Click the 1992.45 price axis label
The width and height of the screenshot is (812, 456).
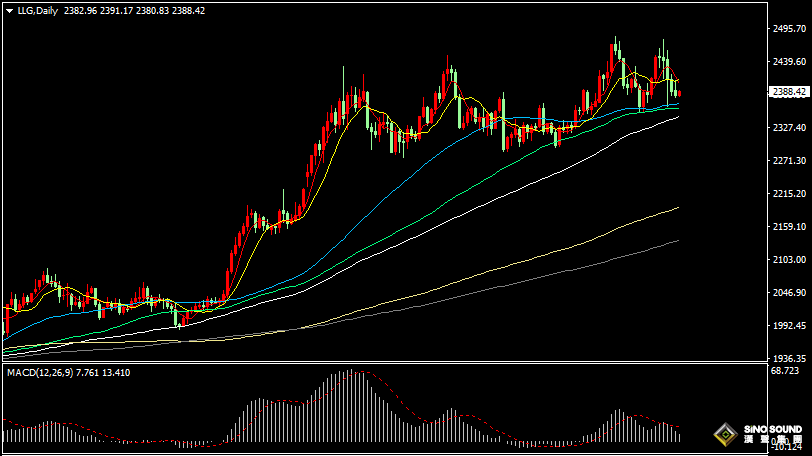(789, 326)
